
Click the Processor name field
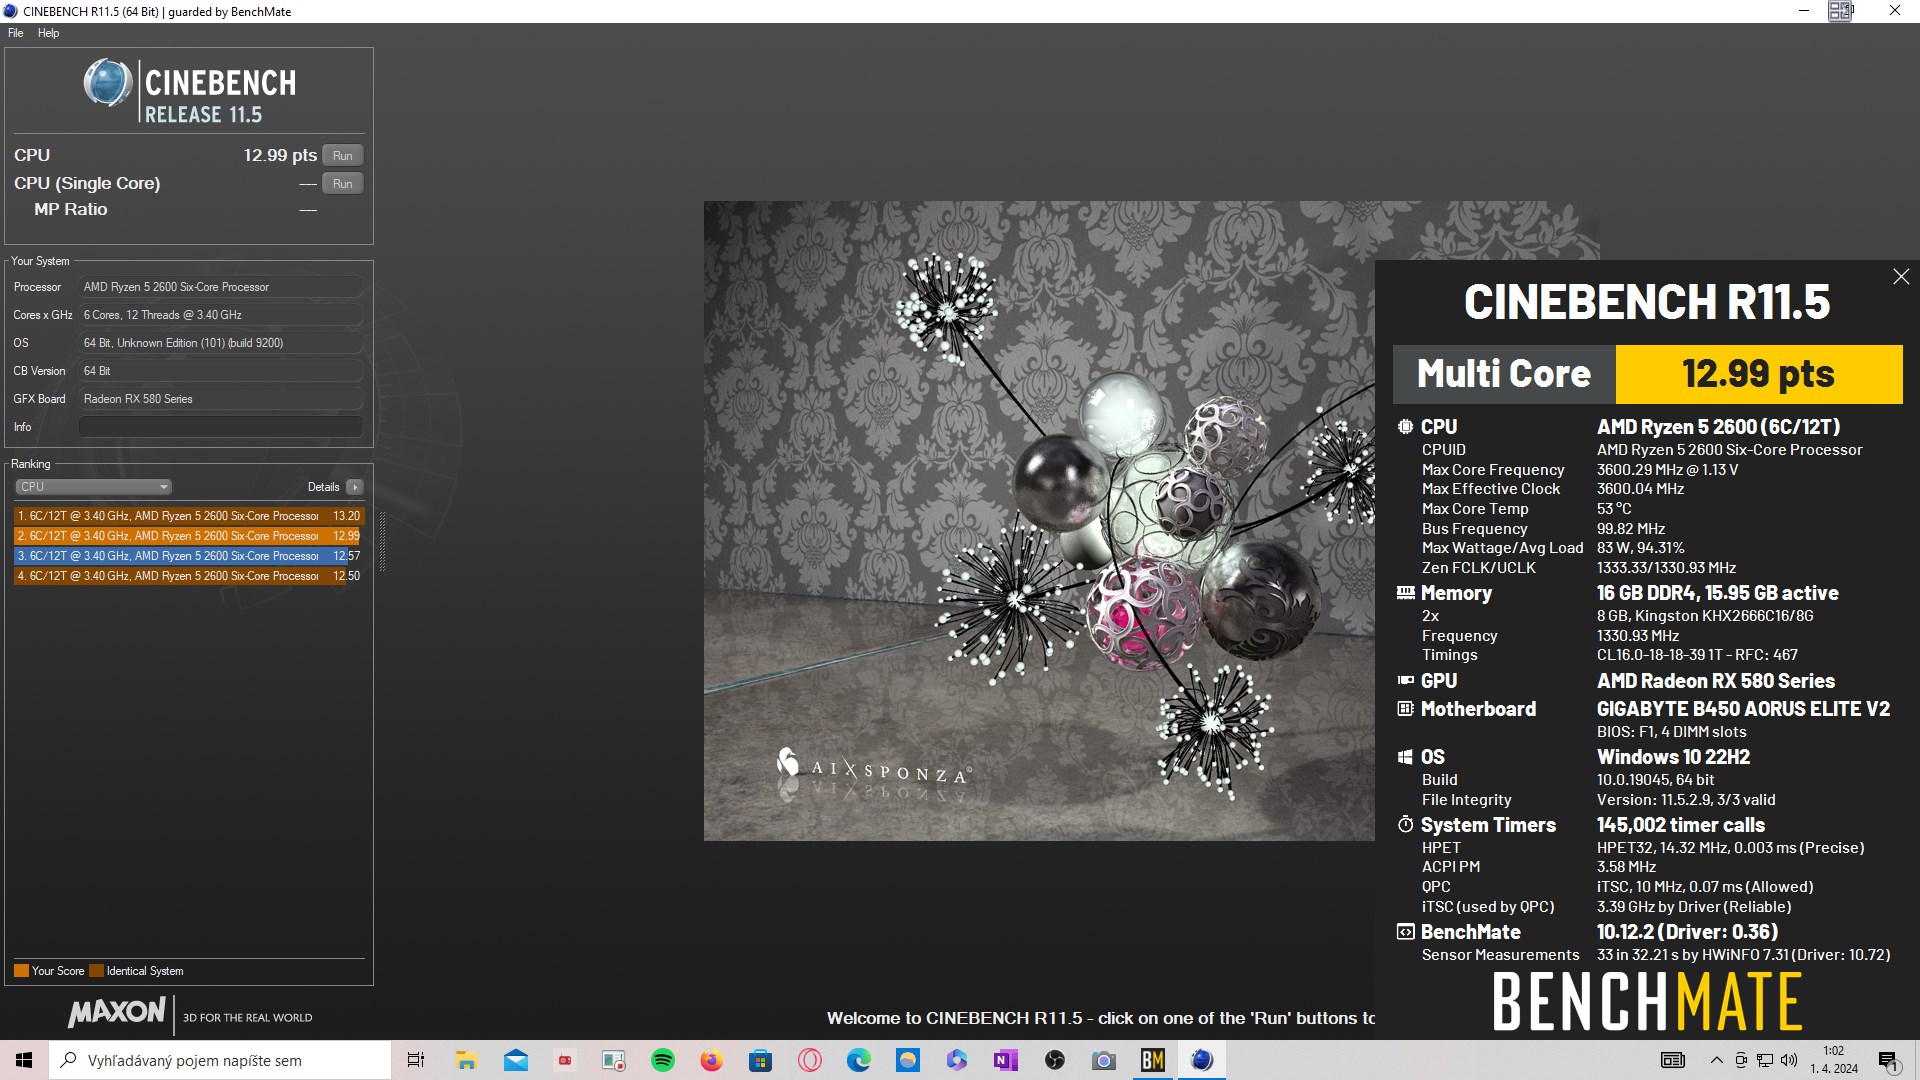point(220,287)
